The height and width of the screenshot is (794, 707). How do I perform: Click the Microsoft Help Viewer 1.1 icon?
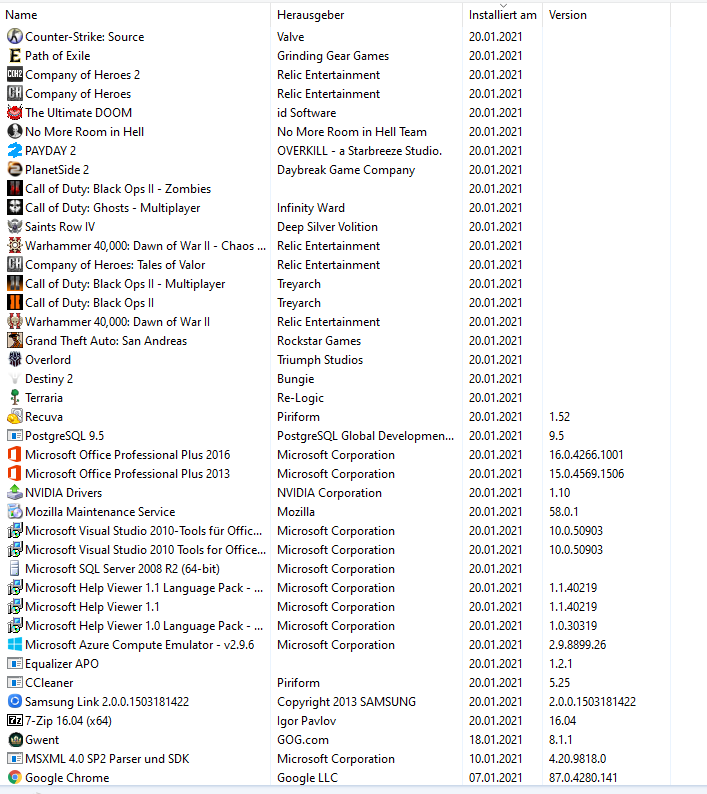click(x=15, y=607)
